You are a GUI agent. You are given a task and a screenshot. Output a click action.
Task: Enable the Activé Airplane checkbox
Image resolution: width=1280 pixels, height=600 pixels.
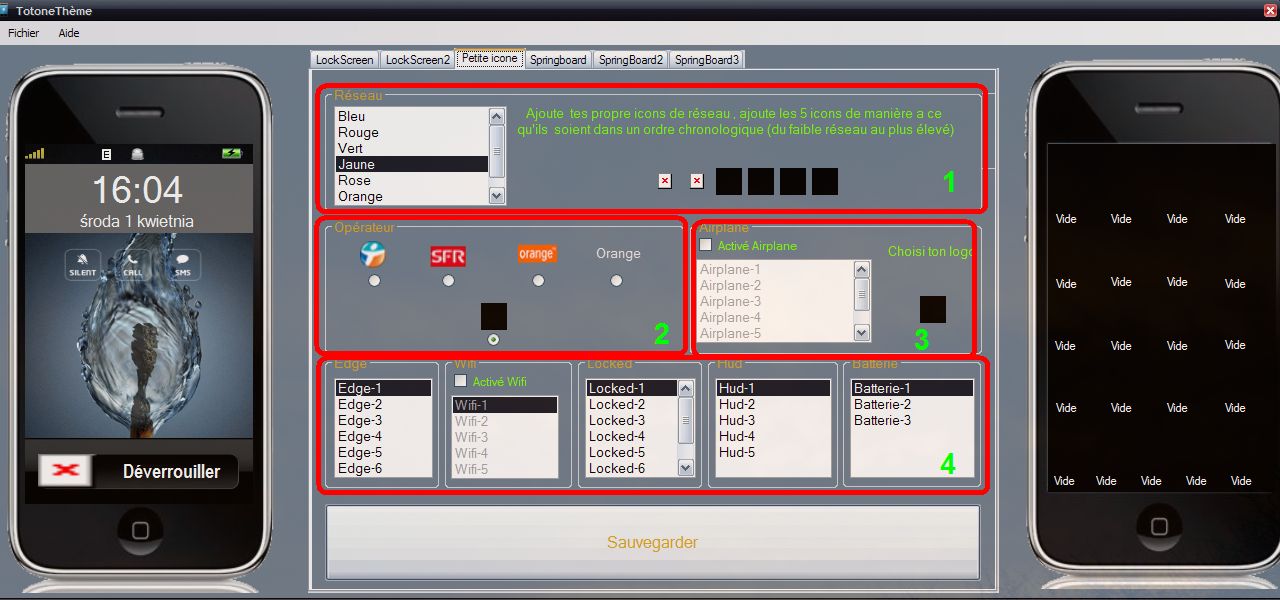click(705, 245)
